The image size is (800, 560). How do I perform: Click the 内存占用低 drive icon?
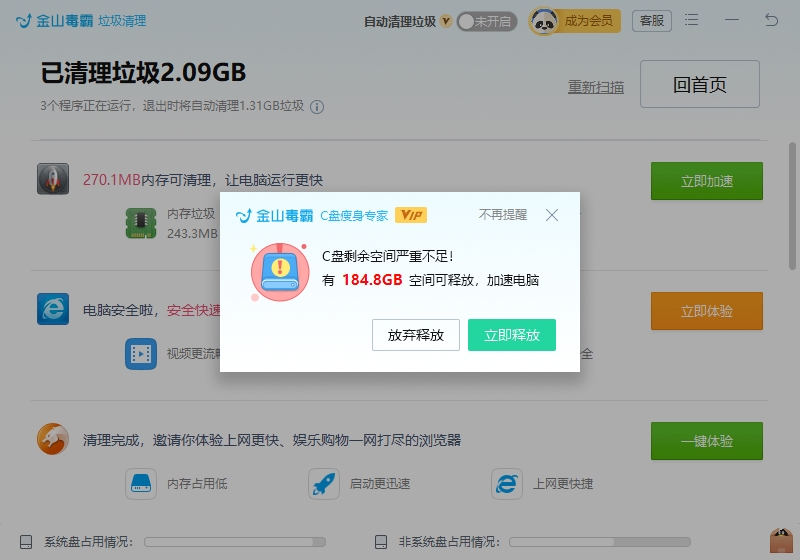point(141,483)
